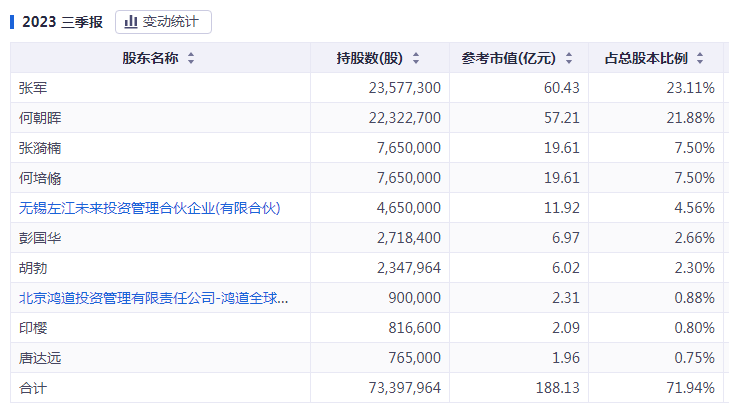The width and height of the screenshot is (729, 412).
Task: Click 胡勃 shareholder name
Action: tap(32, 268)
